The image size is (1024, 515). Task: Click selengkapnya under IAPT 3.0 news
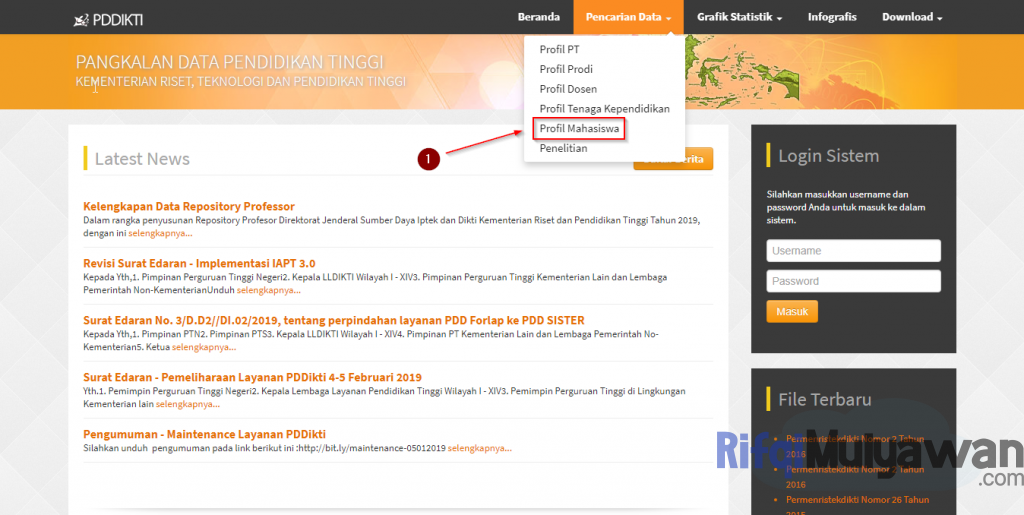pyautogui.click(x=269, y=290)
